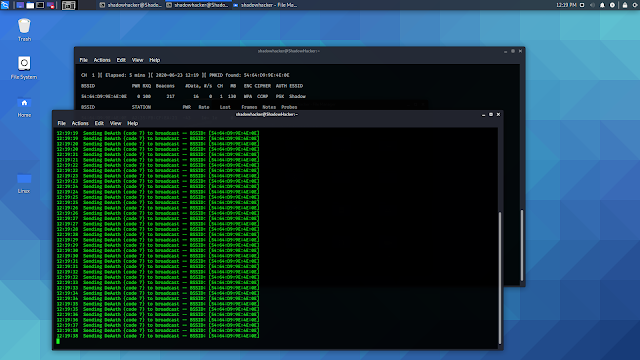Click the back terminal vertical scrollbar
The width and height of the screenshot is (640, 360).
click(x=522, y=245)
